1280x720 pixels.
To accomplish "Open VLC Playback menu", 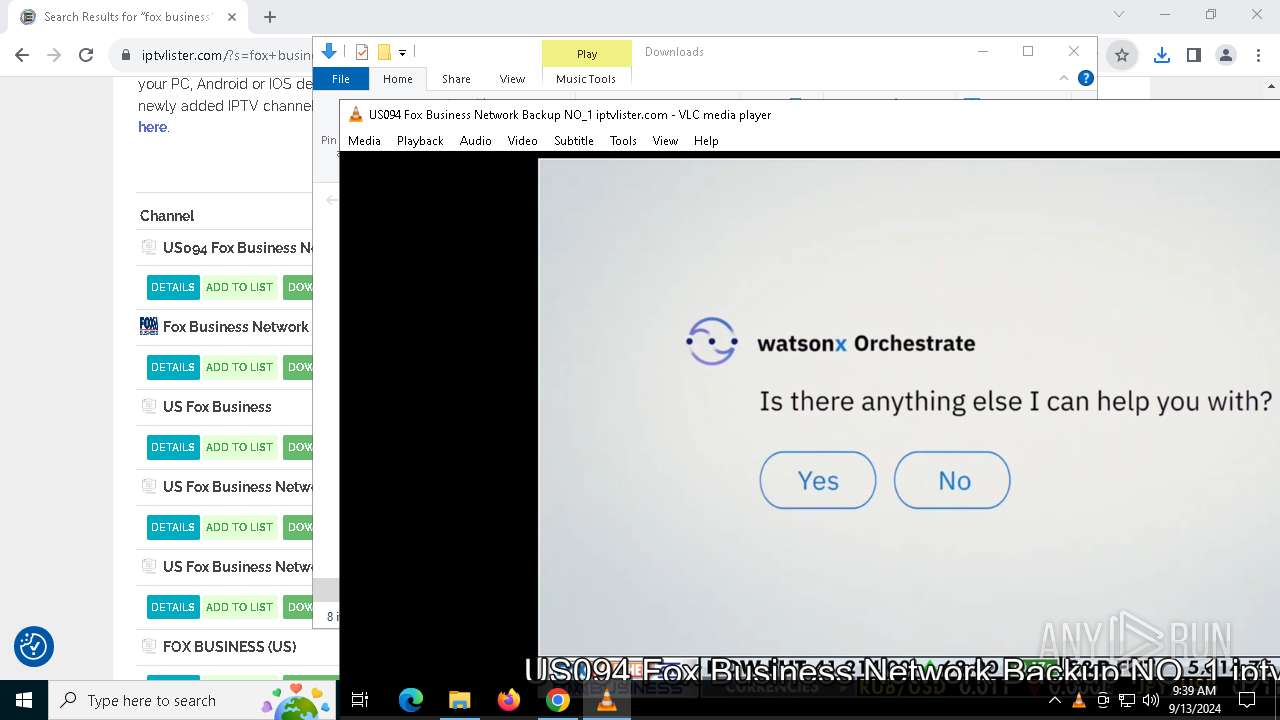I will (420, 141).
